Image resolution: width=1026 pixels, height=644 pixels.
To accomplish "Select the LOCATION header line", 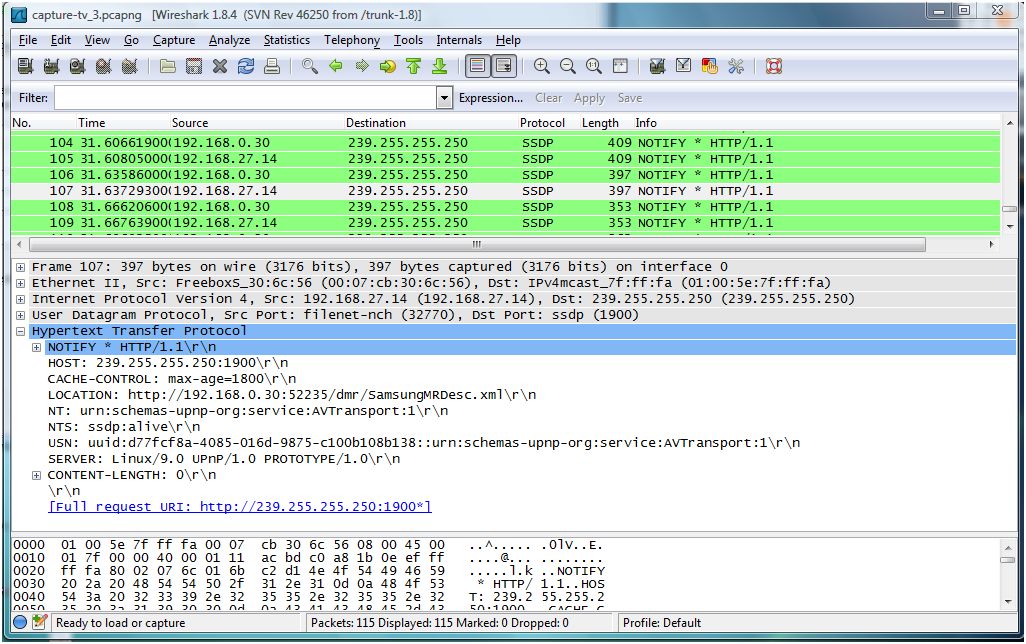I will [x=292, y=395].
